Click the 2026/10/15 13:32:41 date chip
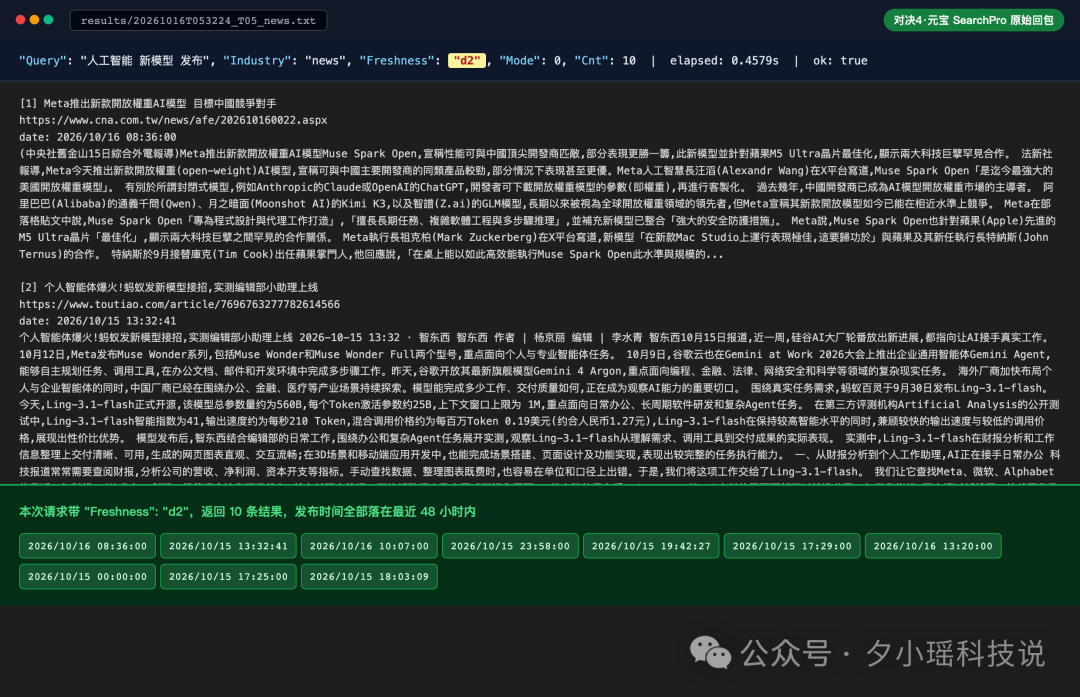1080x697 pixels. point(229,546)
